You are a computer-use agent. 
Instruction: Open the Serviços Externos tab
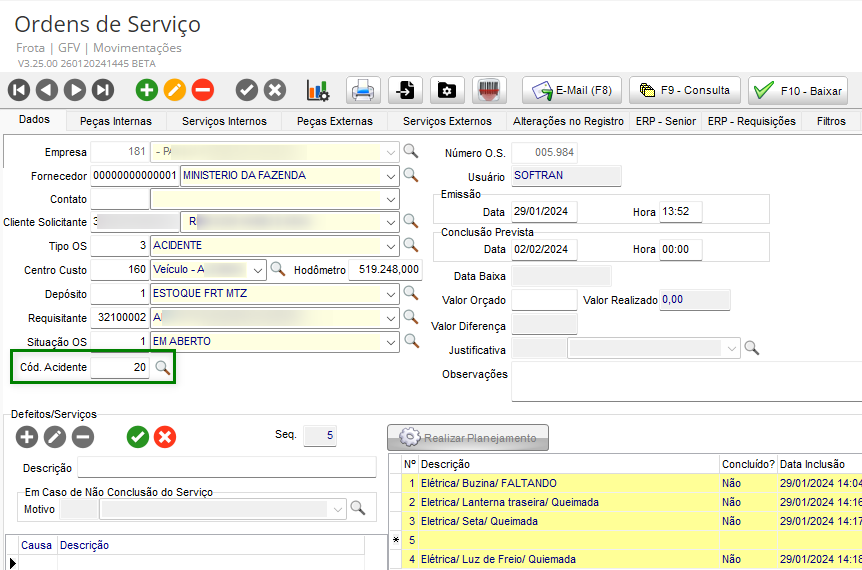447,121
